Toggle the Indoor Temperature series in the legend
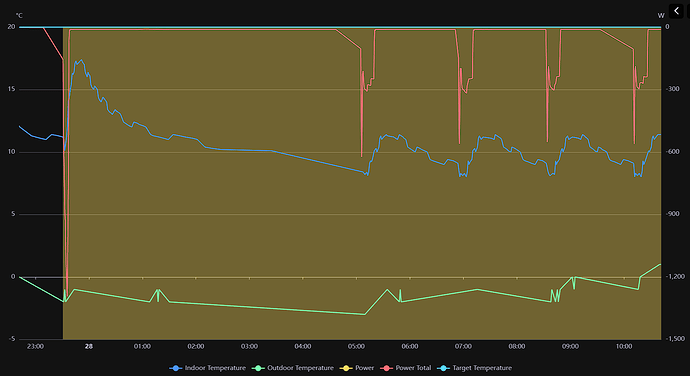The image size is (690, 376). (208, 368)
